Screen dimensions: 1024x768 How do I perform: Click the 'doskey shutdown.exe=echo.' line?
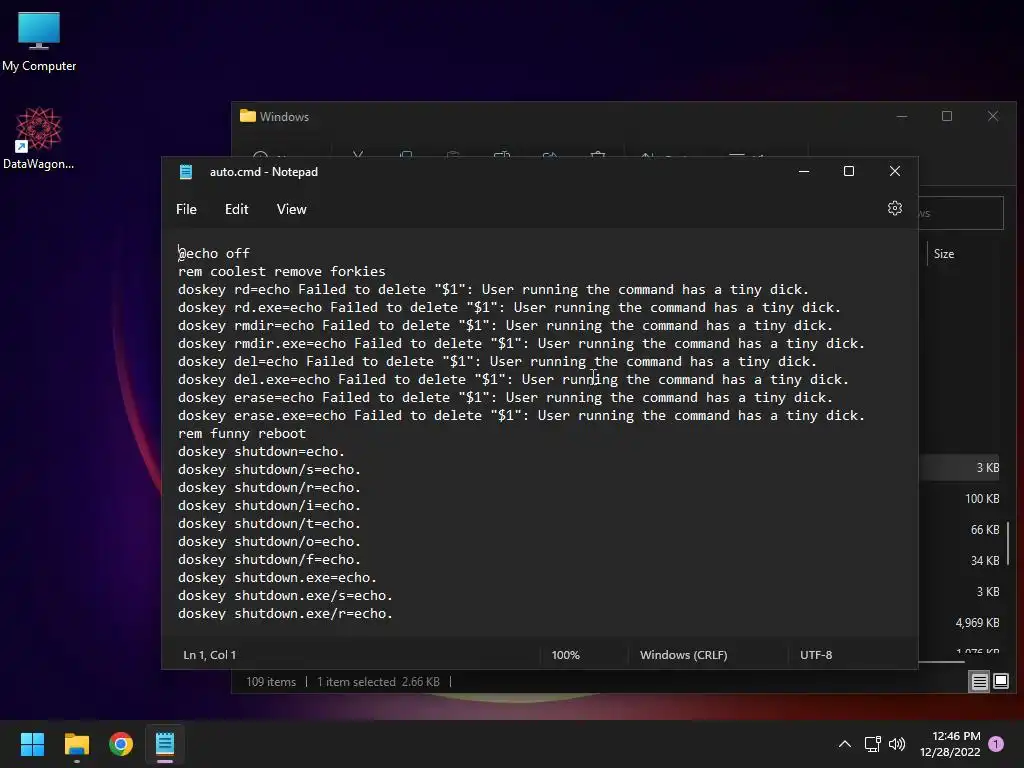click(x=278, y=578)
